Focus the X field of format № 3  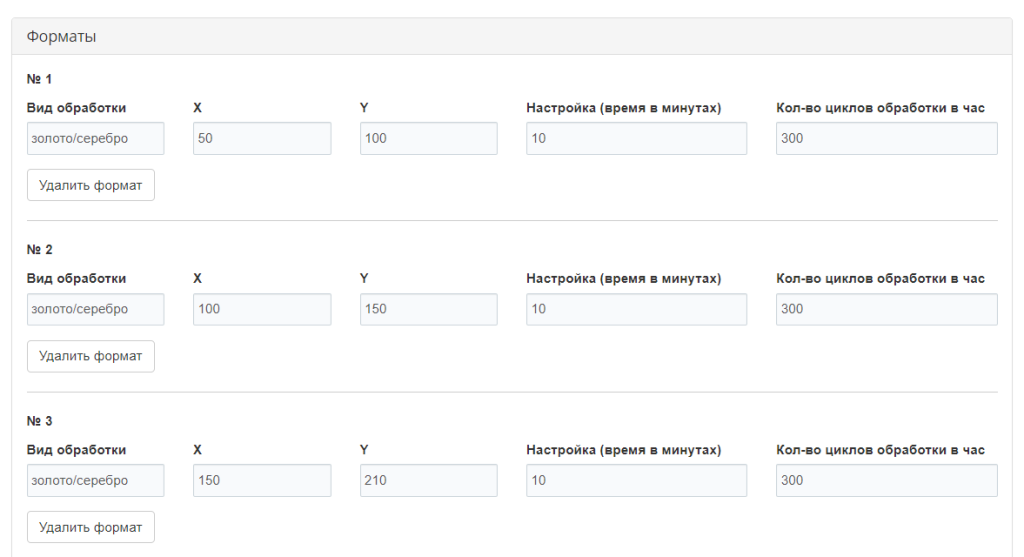click(x=261, y=481)
